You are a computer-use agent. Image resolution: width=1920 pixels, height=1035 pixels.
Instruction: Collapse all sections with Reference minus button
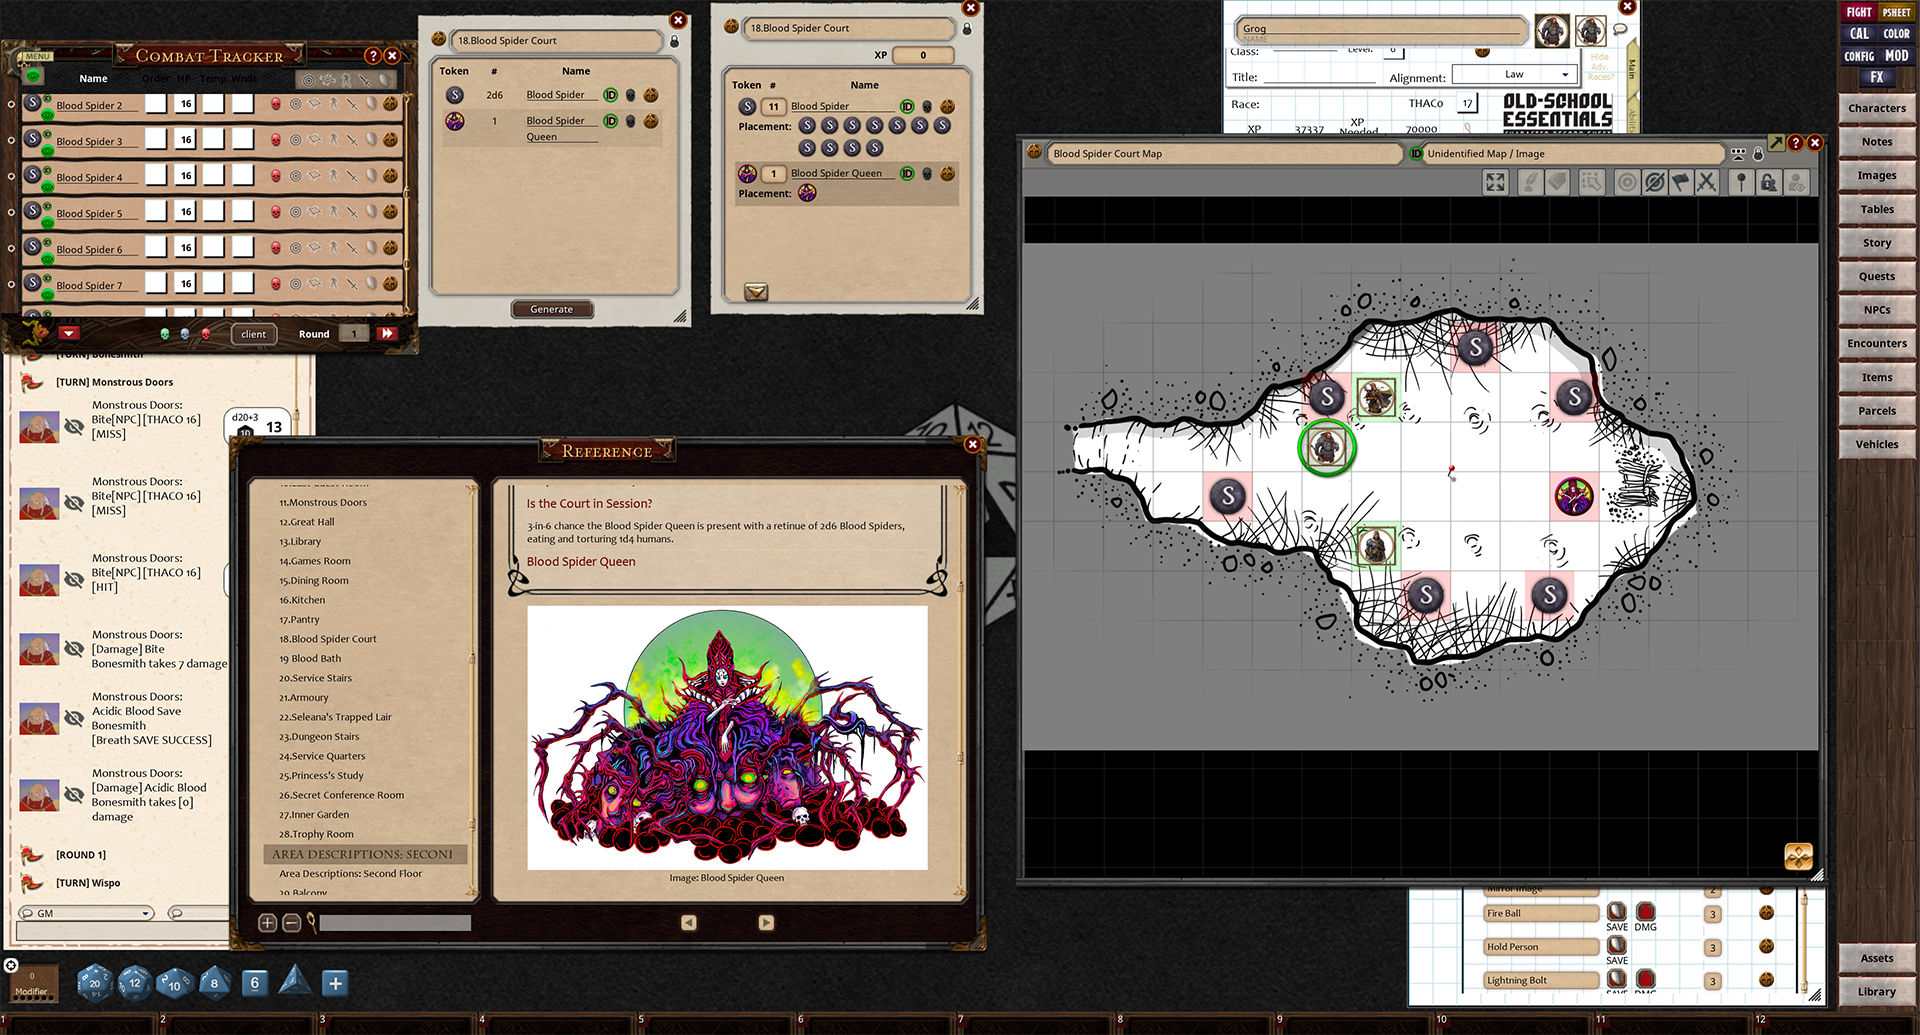point(291,923)
